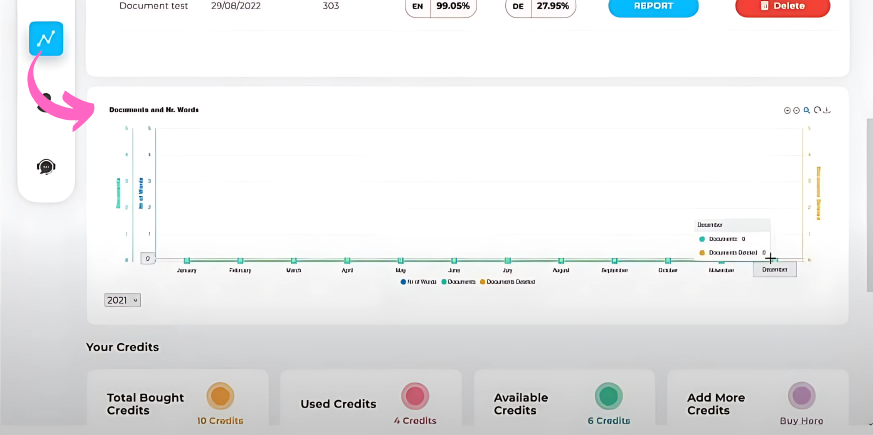Select the Document test name cell
The image size is (873, 435).
(154, 6)
